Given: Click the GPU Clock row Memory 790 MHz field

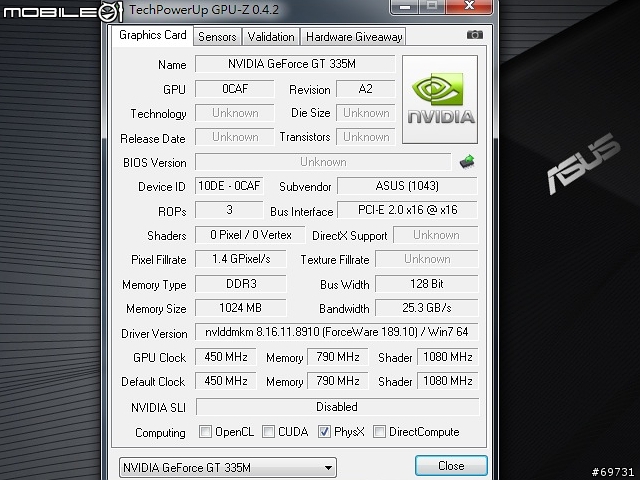Looking at the screenshot, I should coord(338,357).
